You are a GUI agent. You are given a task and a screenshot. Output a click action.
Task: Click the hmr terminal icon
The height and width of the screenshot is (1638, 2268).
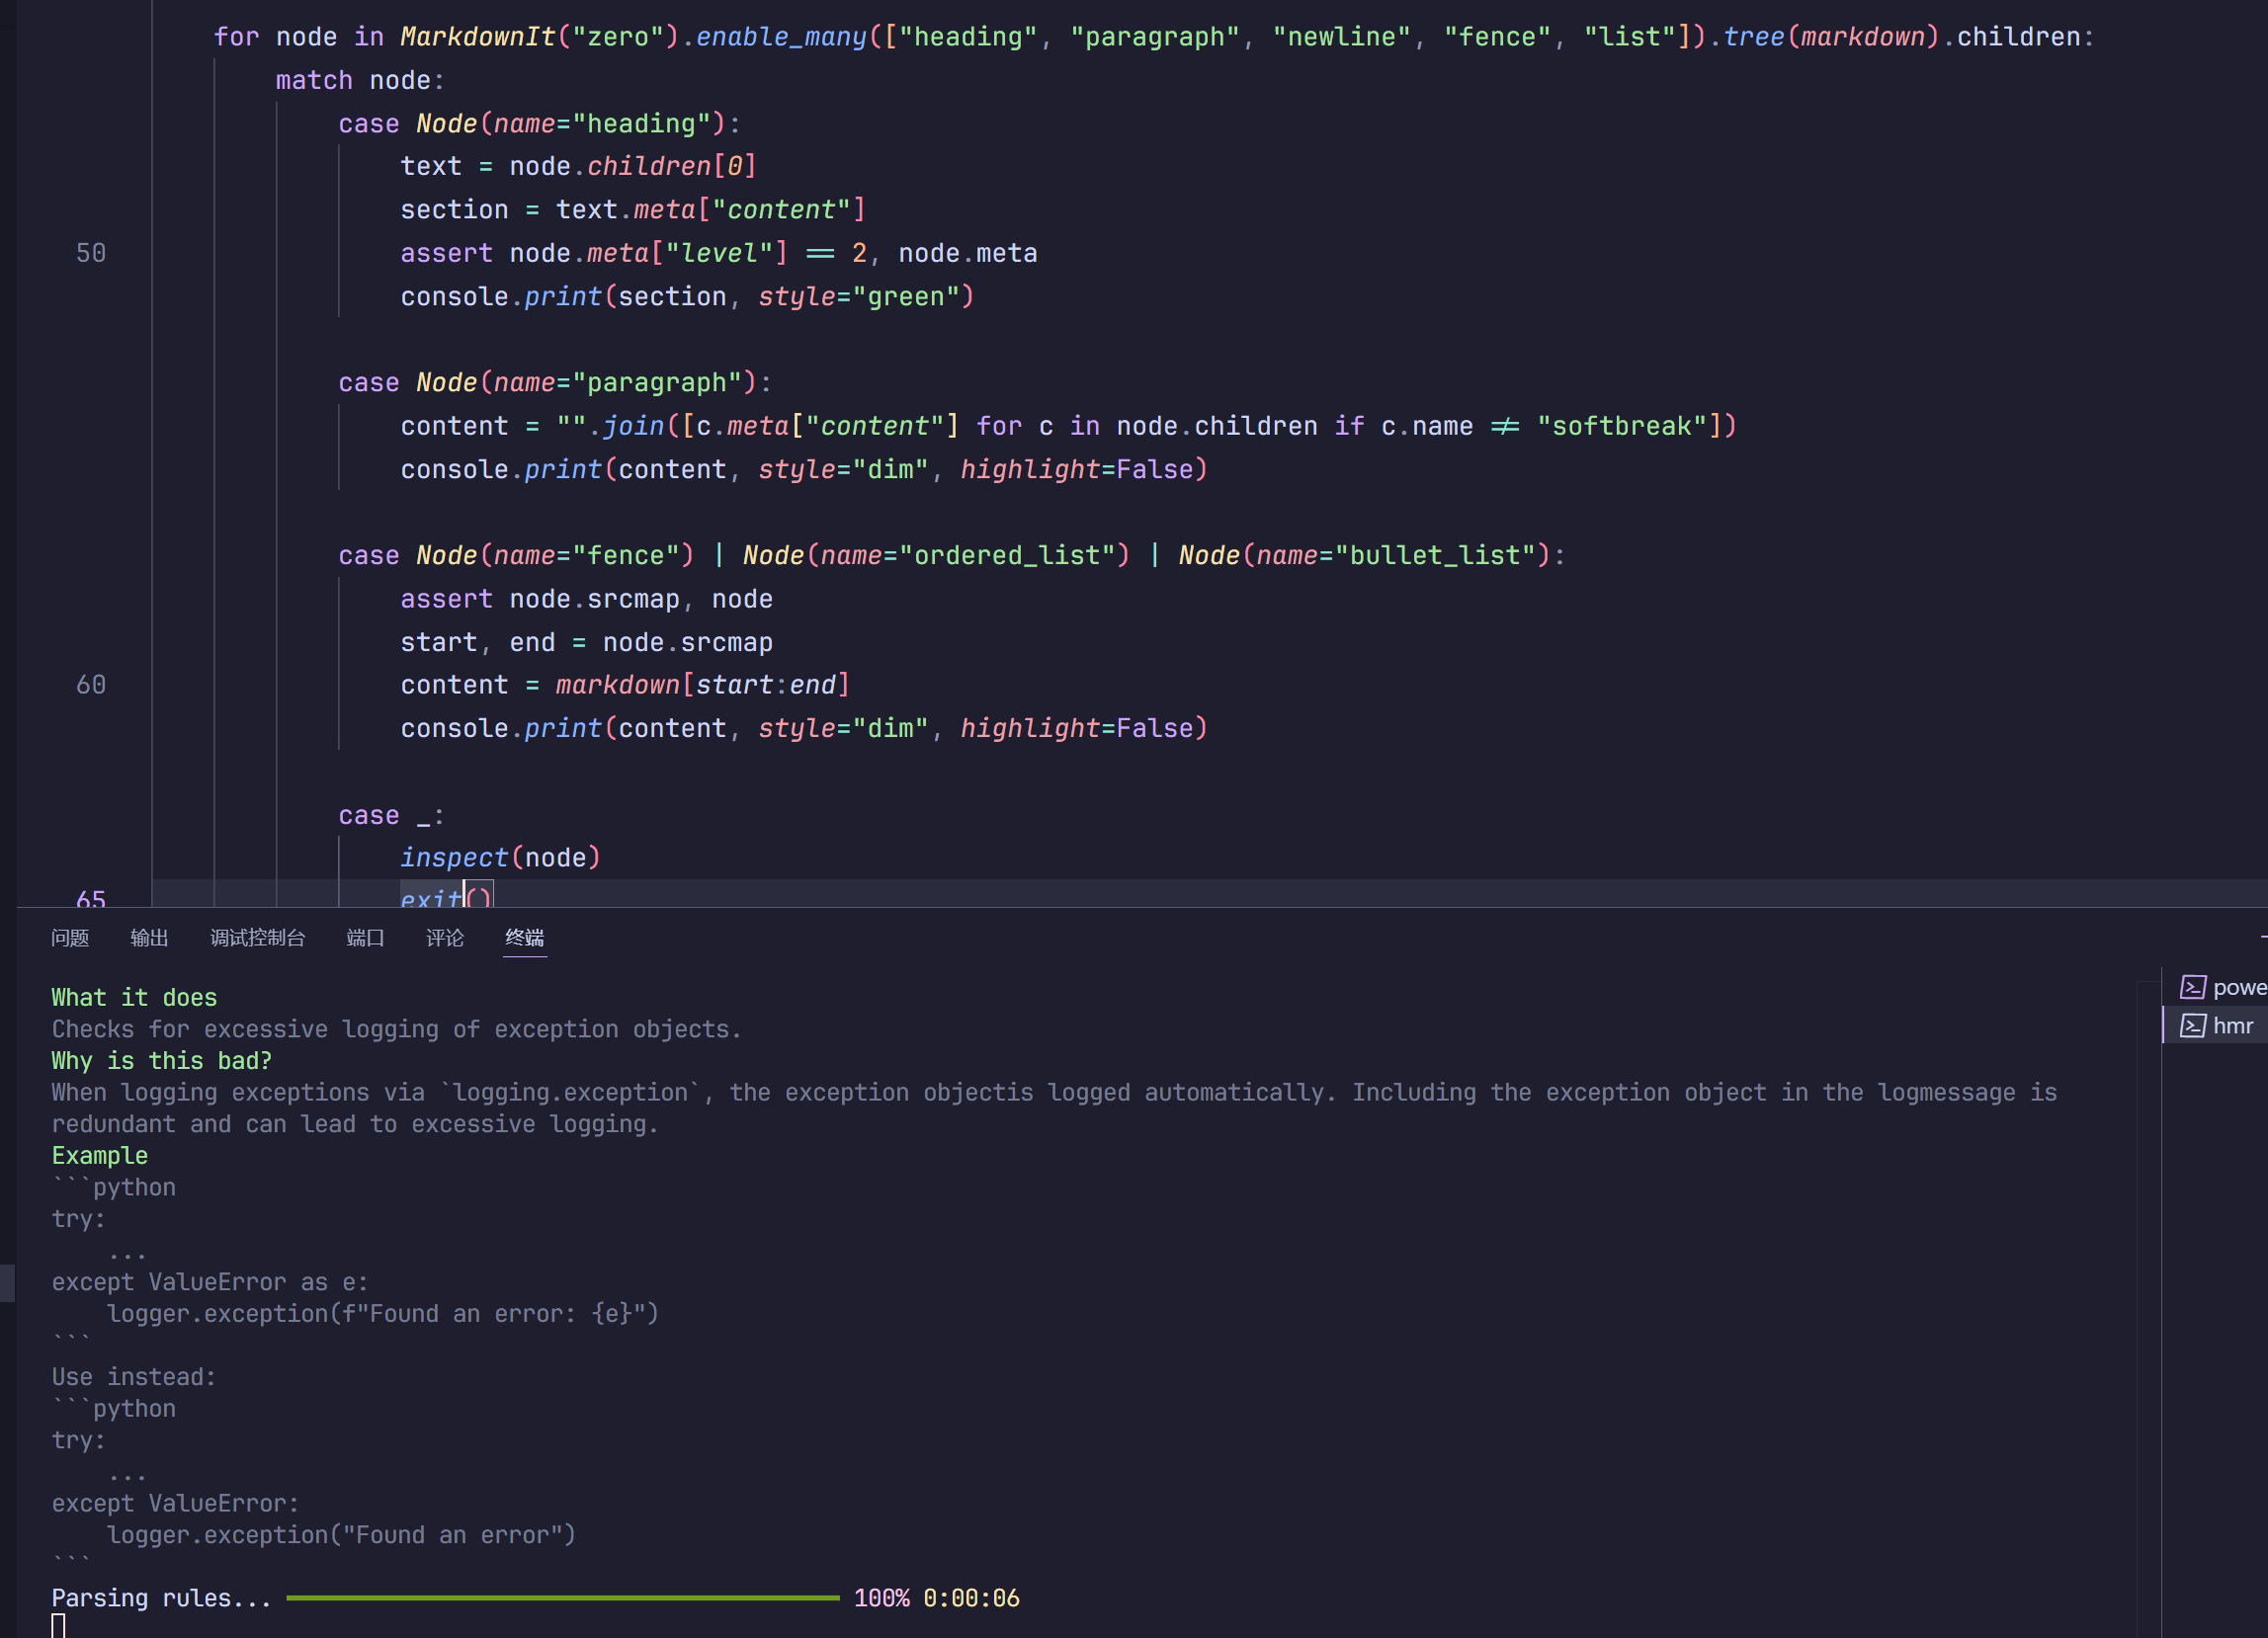coord(2192,1026)
